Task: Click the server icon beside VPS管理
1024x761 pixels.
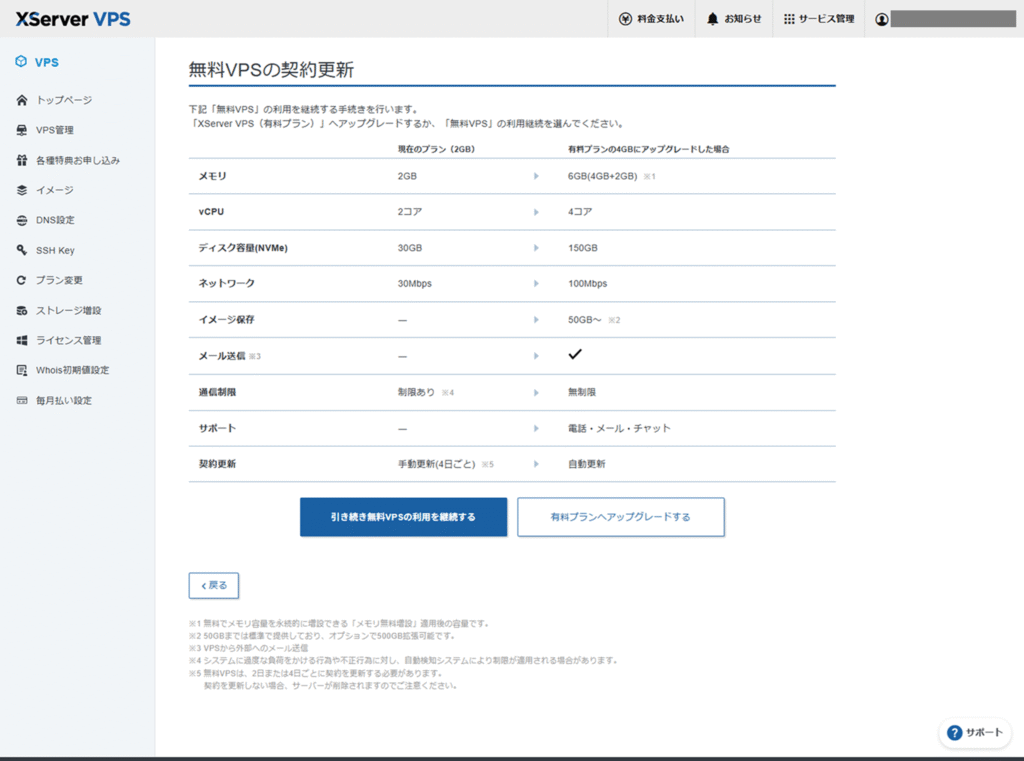Action: coord(22,130)
